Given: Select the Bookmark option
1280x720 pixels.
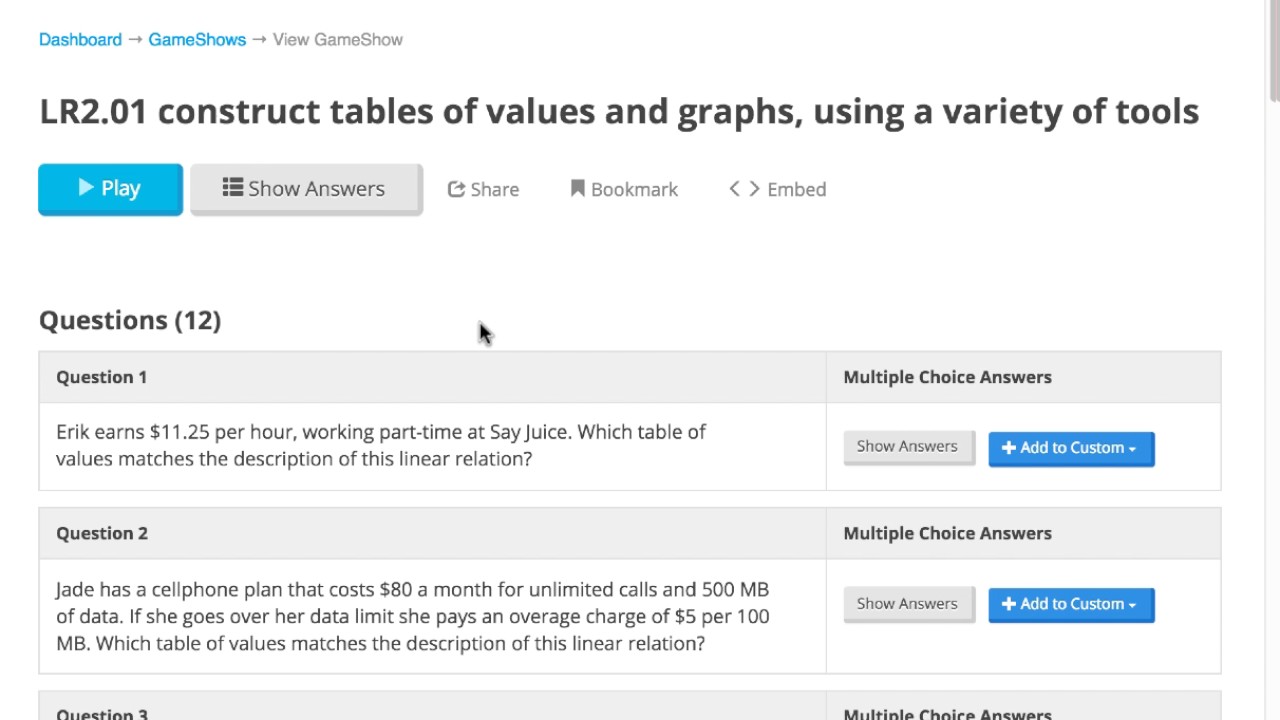Looking at the screenshot, I should (x=634, y=189).
